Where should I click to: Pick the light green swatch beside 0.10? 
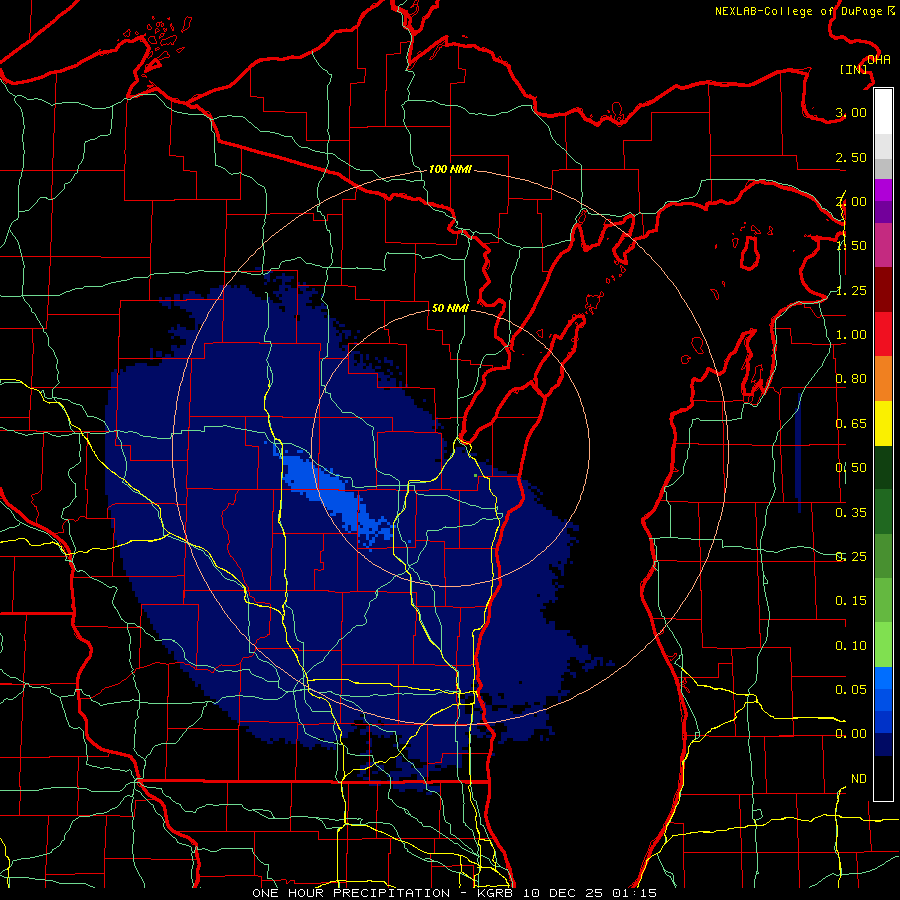pos(883,645)
